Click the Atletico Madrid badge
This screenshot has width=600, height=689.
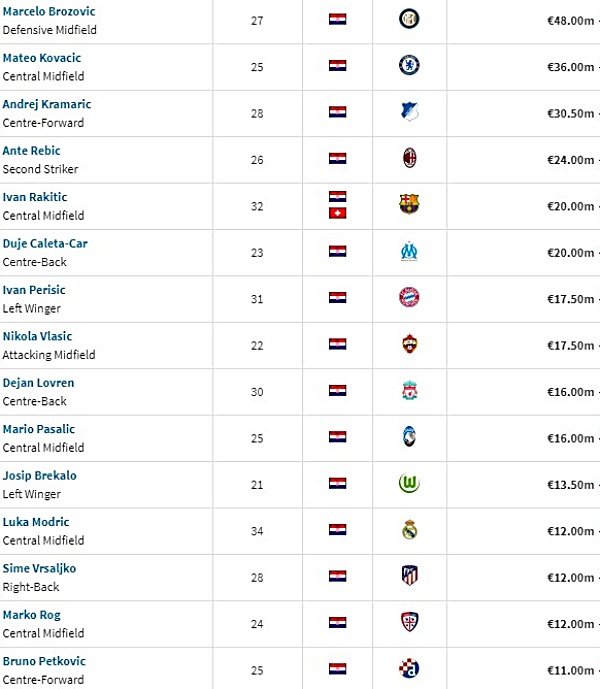[x=409, y=576]
